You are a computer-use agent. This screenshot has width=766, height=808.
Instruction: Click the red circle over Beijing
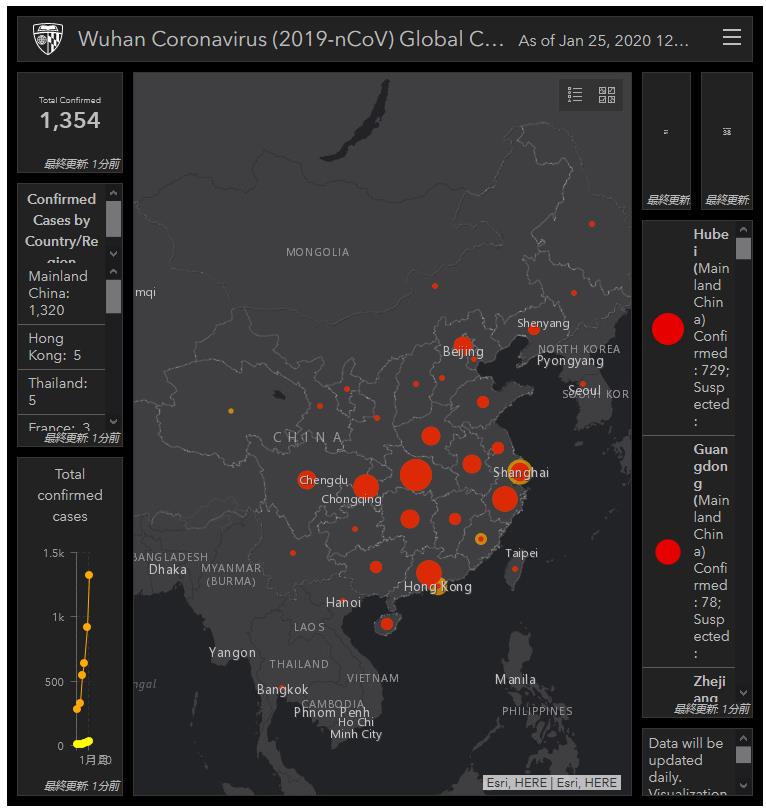(463, 345)
